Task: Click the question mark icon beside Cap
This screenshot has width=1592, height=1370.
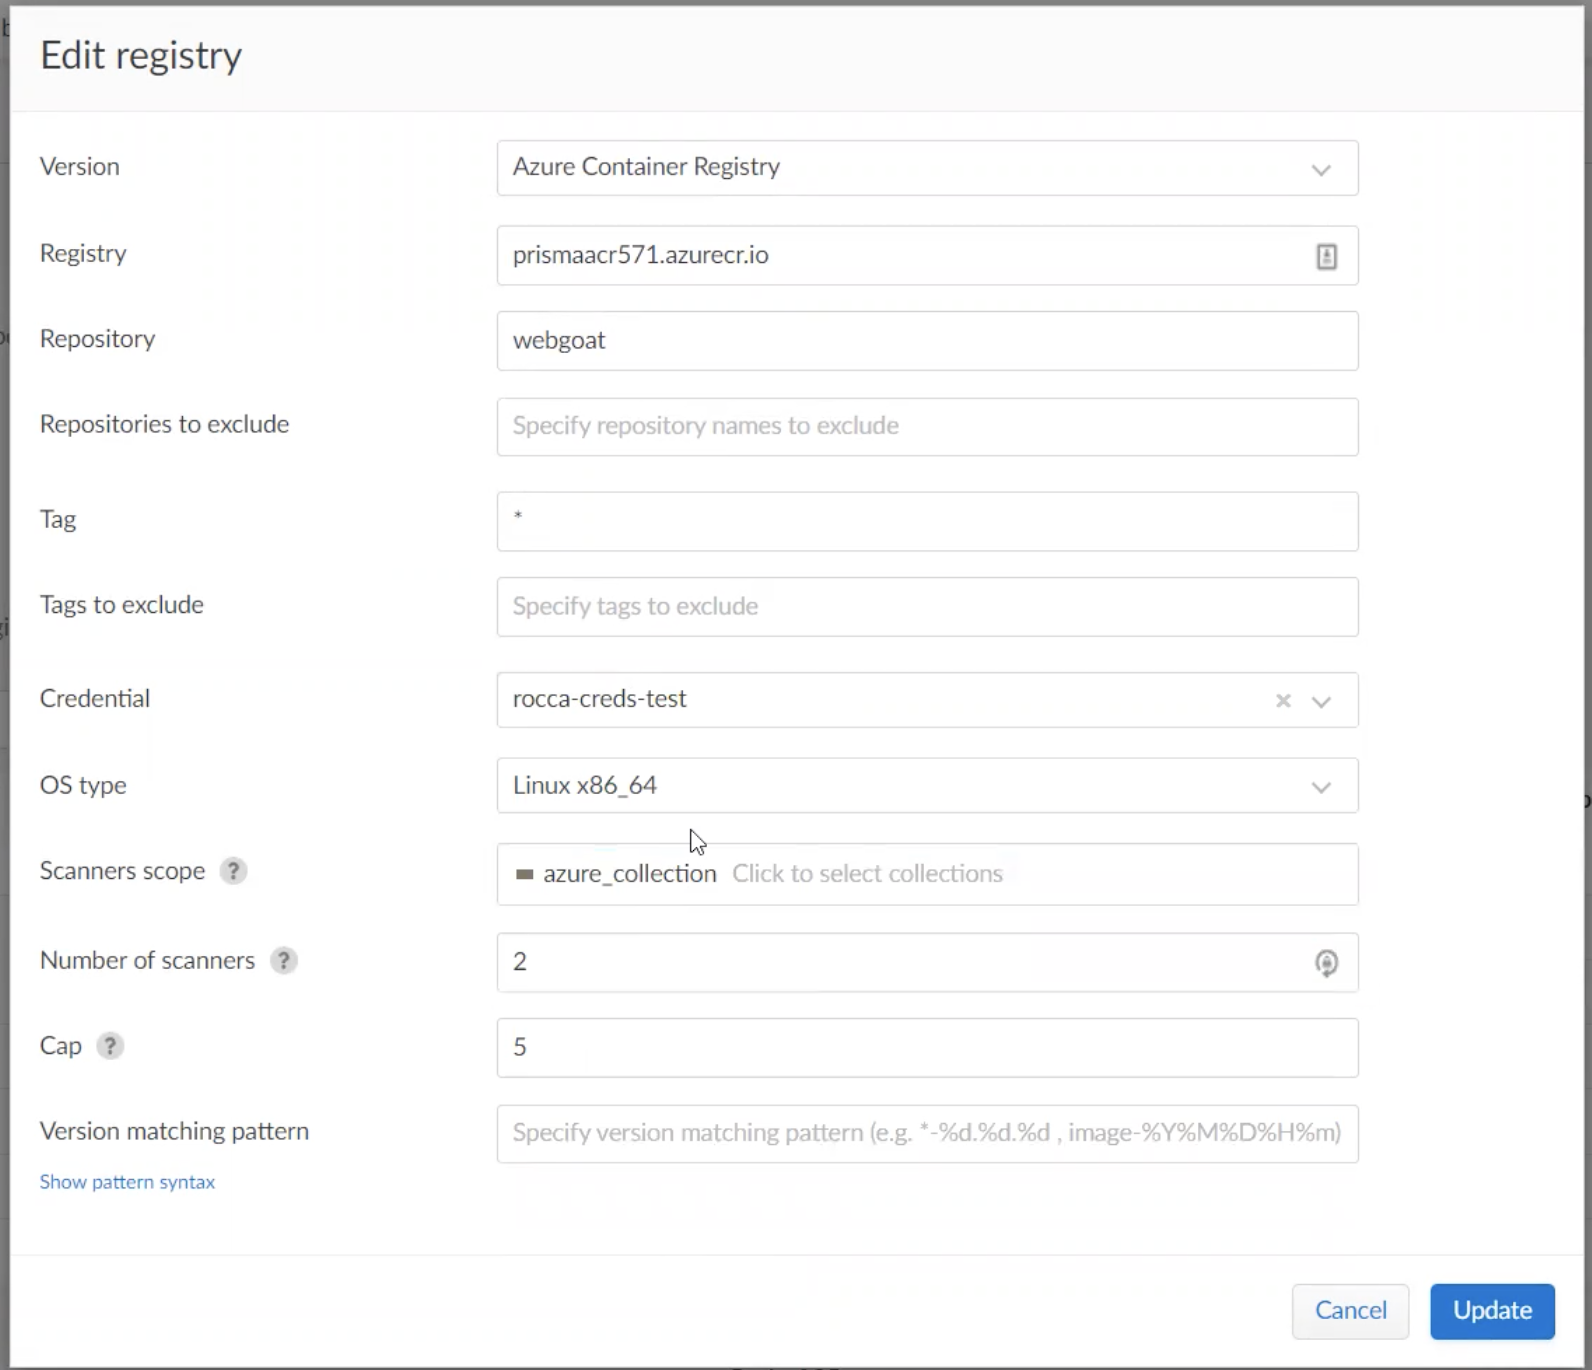Action: click(x=110, y=1046)
